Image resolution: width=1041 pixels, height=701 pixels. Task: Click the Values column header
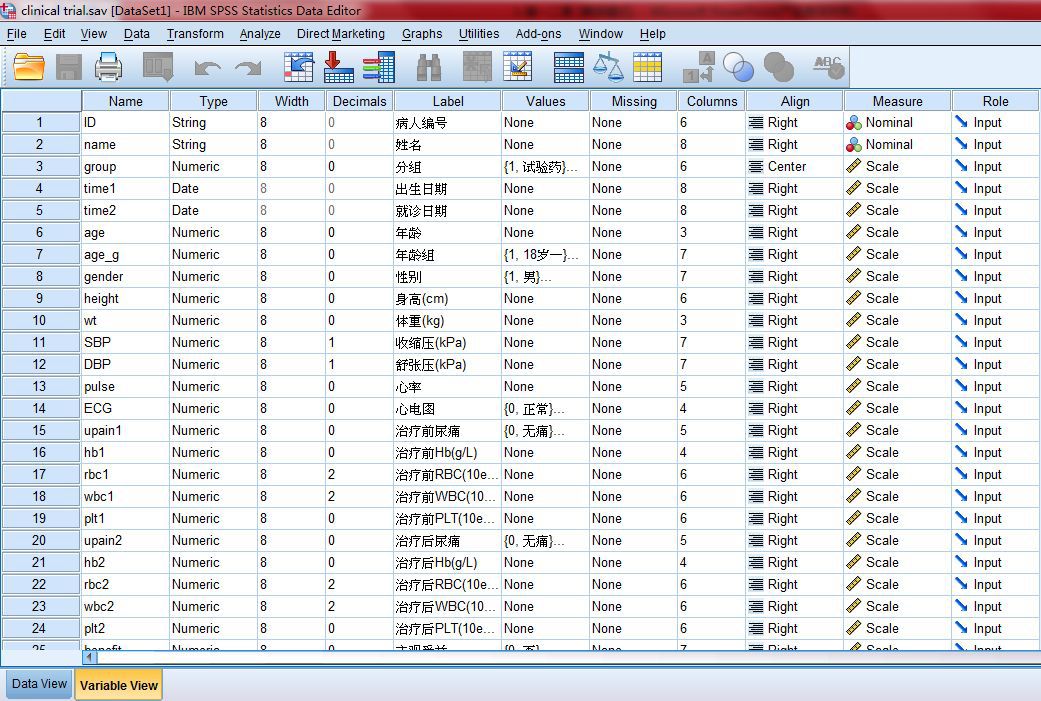click(x=546, y=101)
